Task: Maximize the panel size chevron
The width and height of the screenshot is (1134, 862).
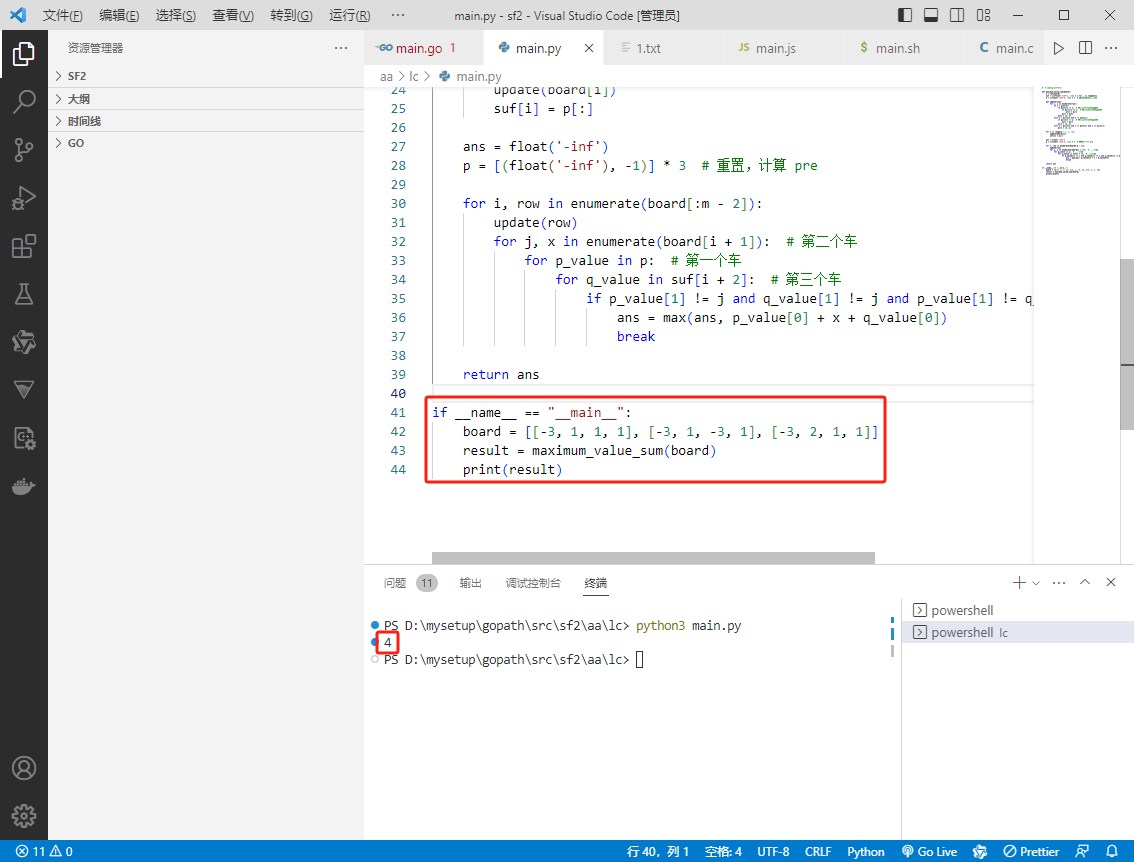Action: (x=1085, y=583)
